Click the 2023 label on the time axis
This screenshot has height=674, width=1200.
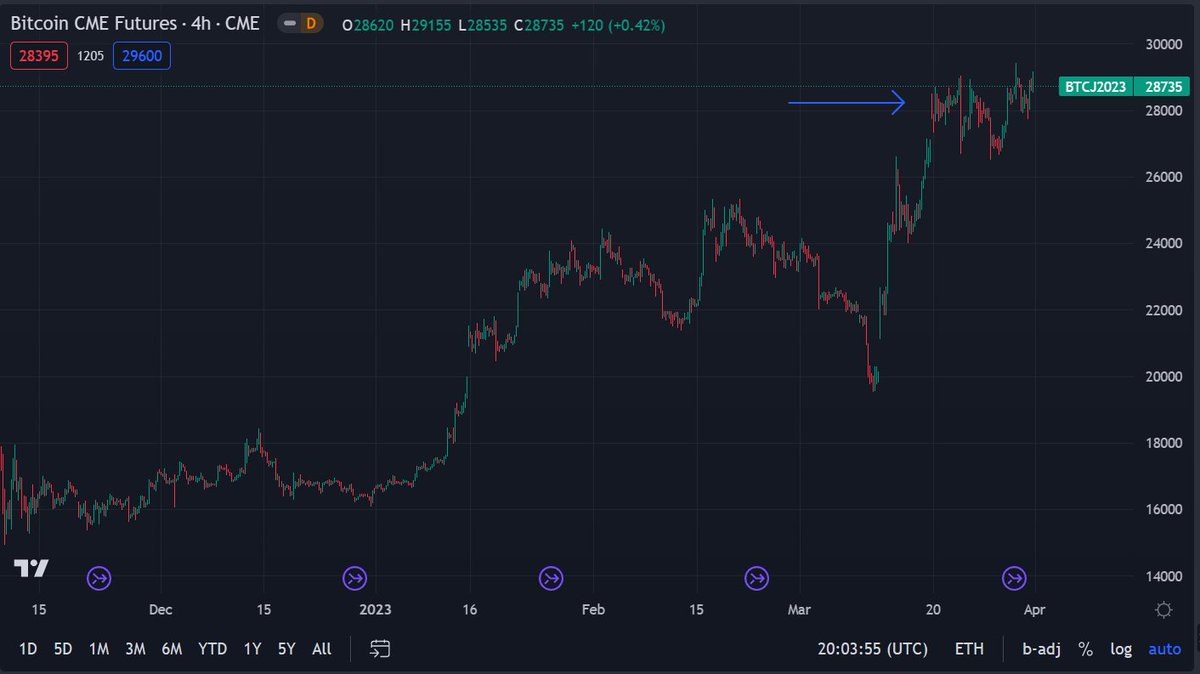coord(375,609)
